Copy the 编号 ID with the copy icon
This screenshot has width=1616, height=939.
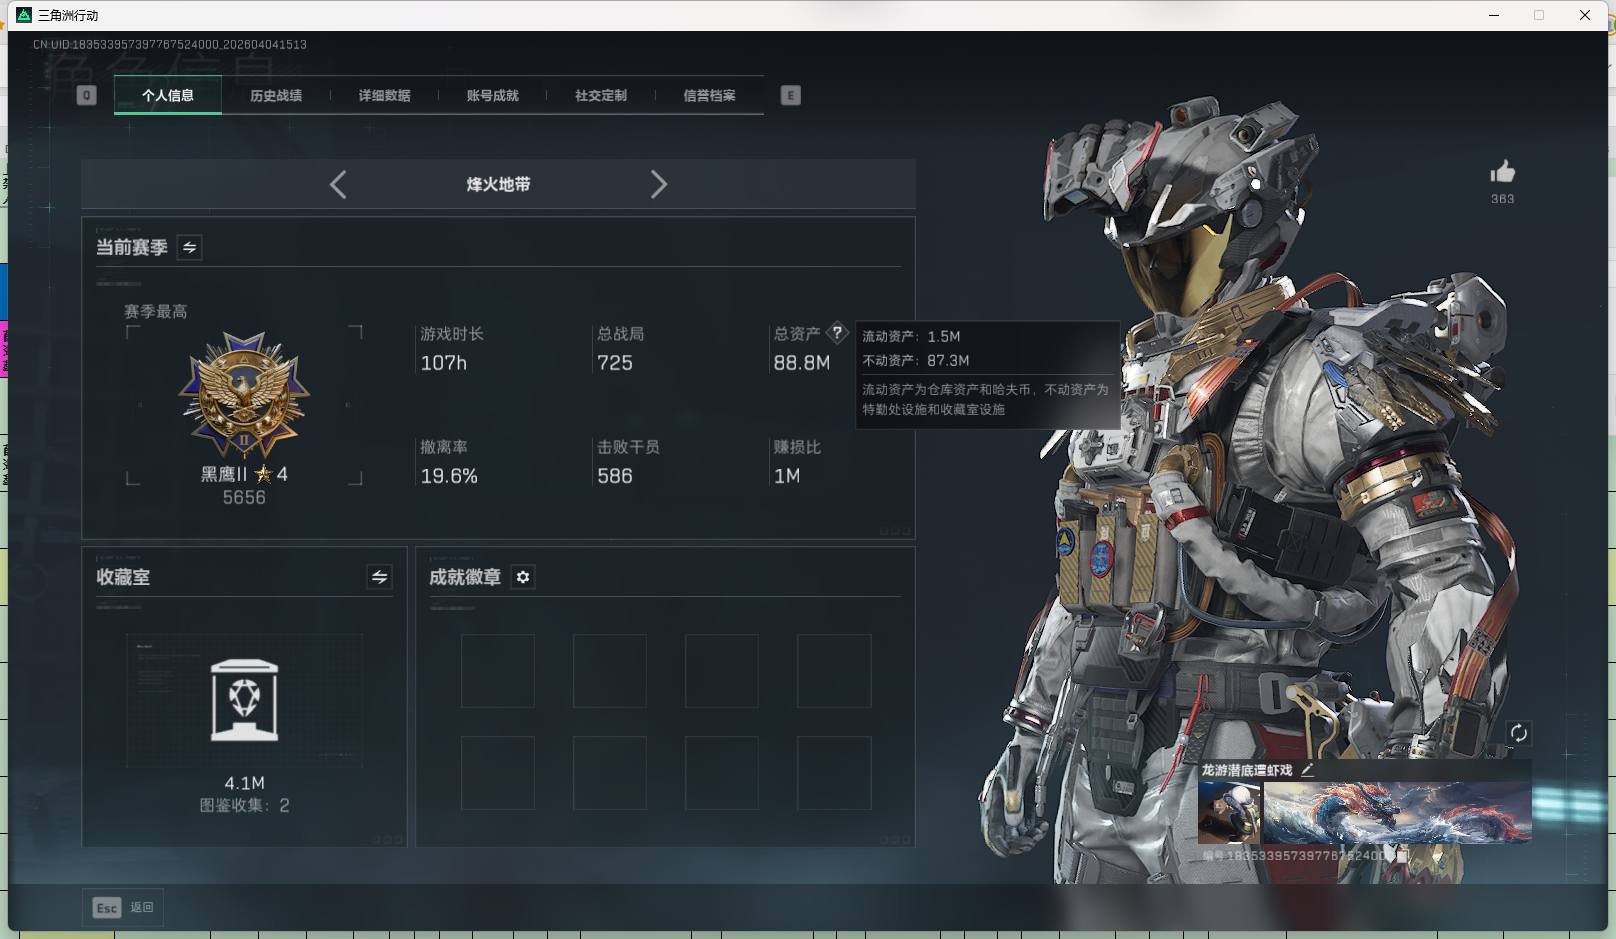(x=1400, y=856)
